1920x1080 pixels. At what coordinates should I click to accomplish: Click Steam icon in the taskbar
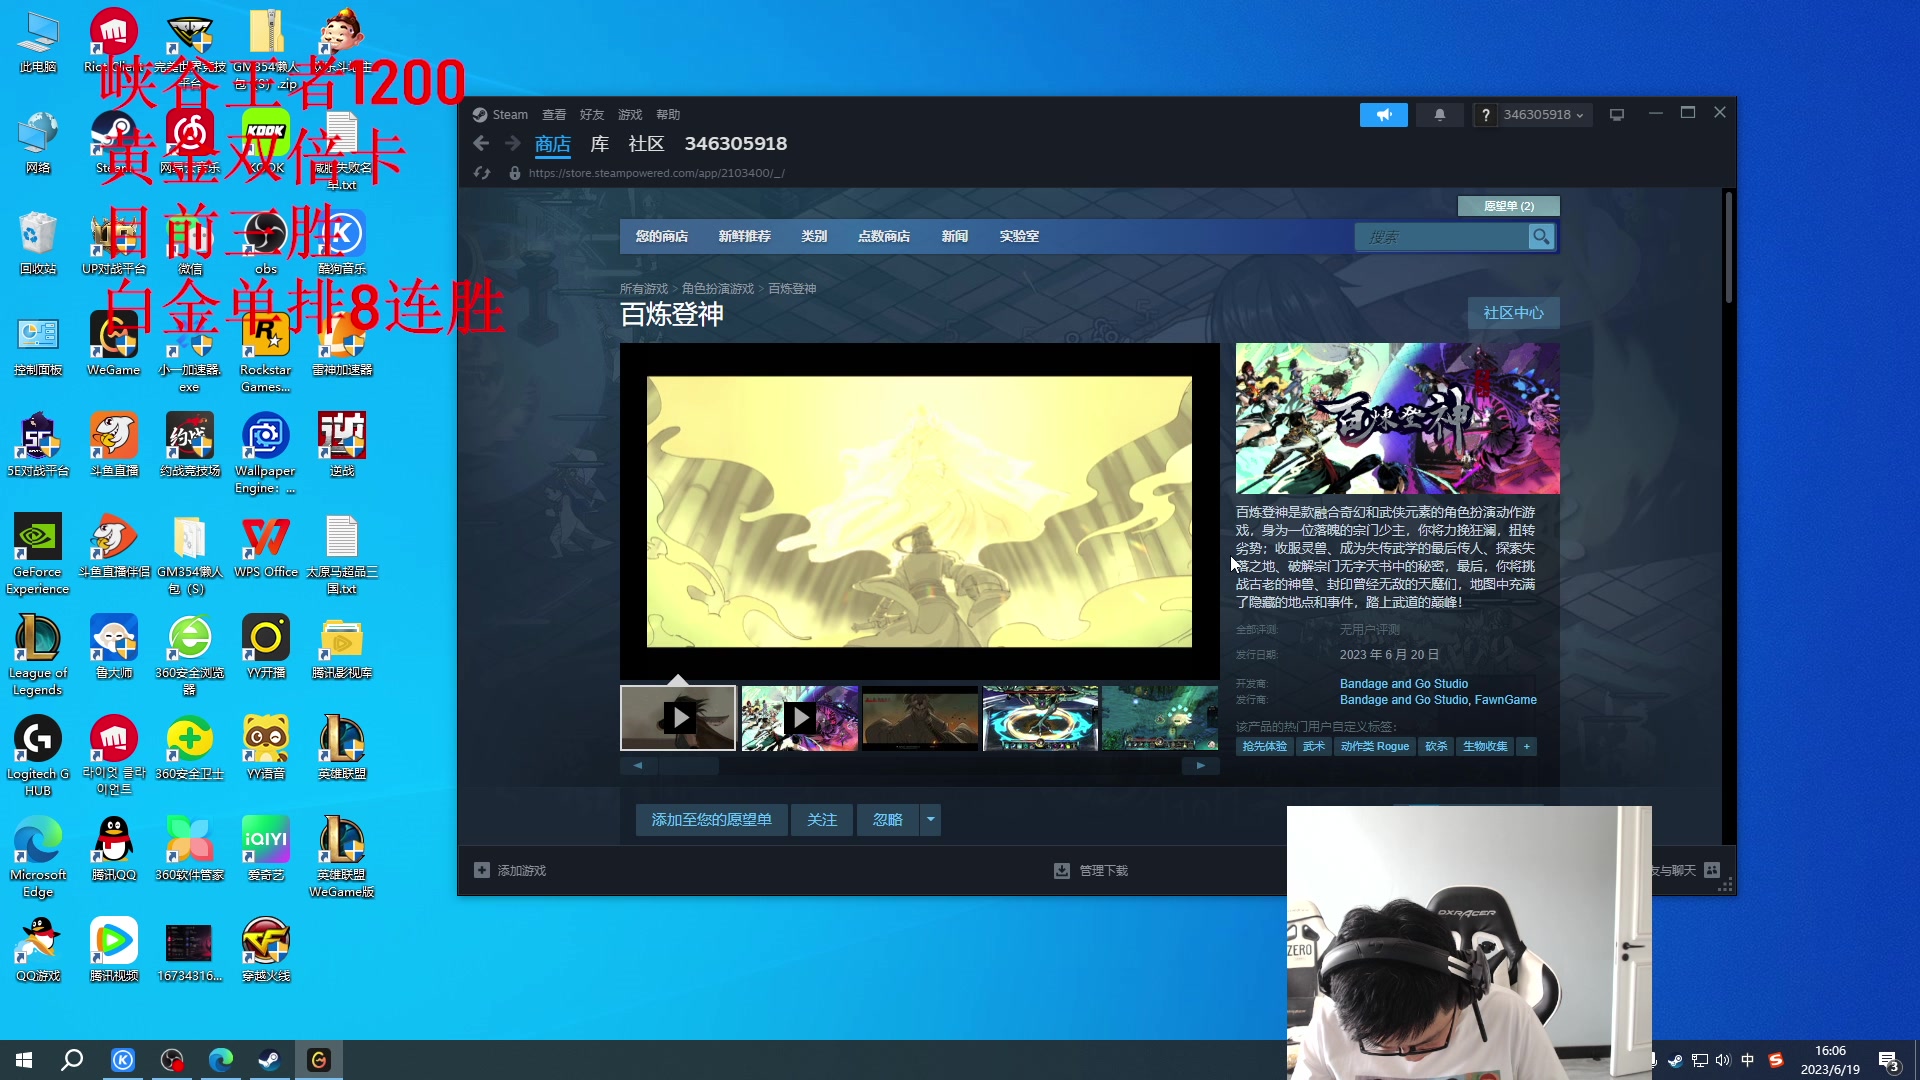[x=270, y=1060]
